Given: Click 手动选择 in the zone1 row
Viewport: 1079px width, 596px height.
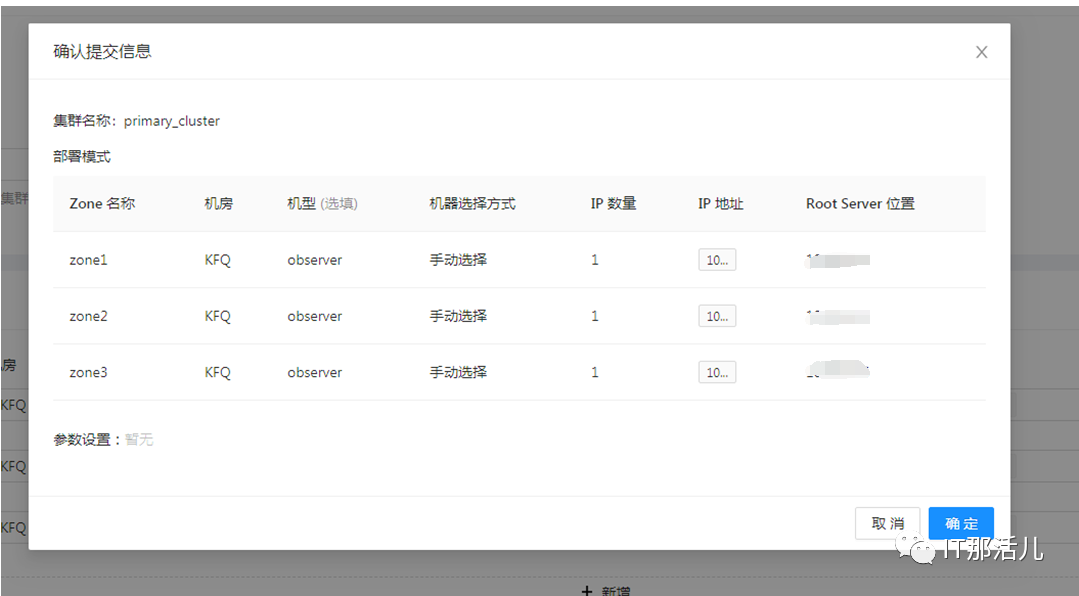Looking at the screenshot, I should tap(458, 259).
